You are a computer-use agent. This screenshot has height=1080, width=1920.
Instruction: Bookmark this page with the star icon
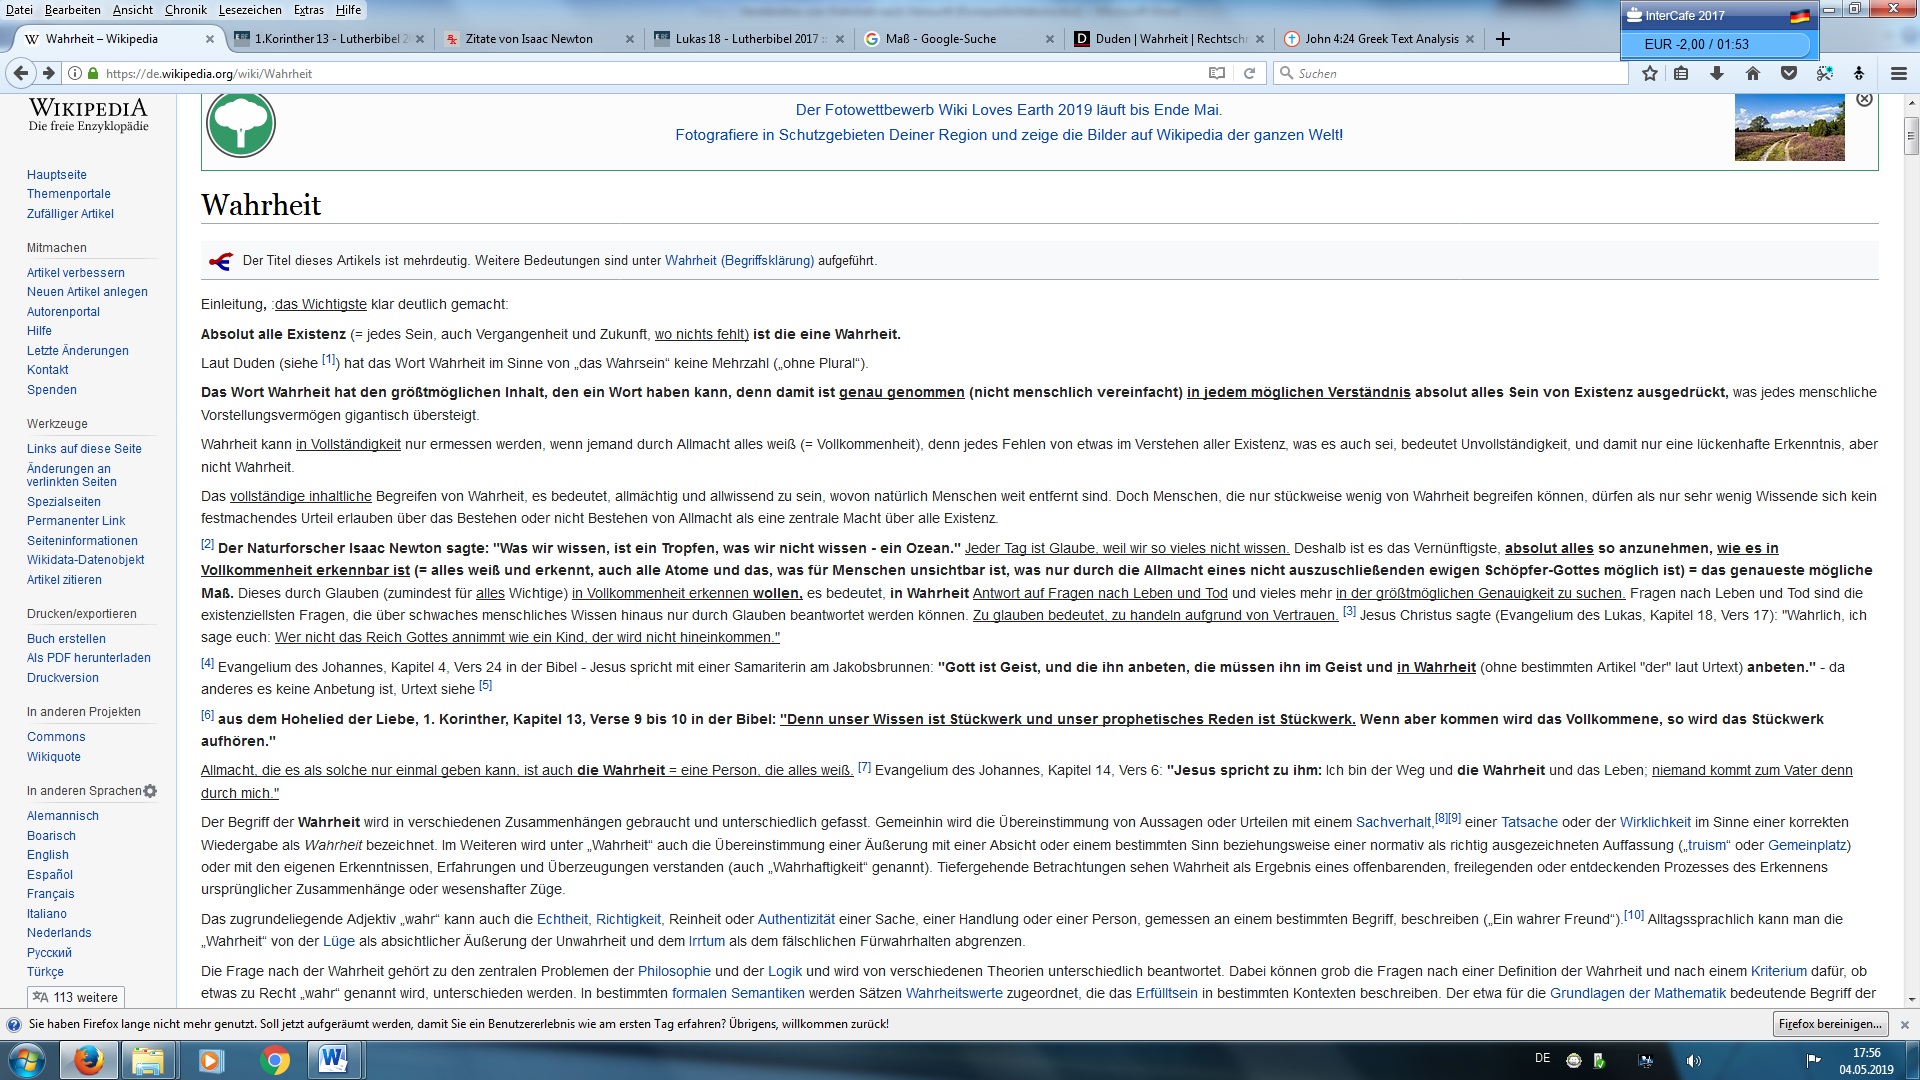(x=1650, y=73)
